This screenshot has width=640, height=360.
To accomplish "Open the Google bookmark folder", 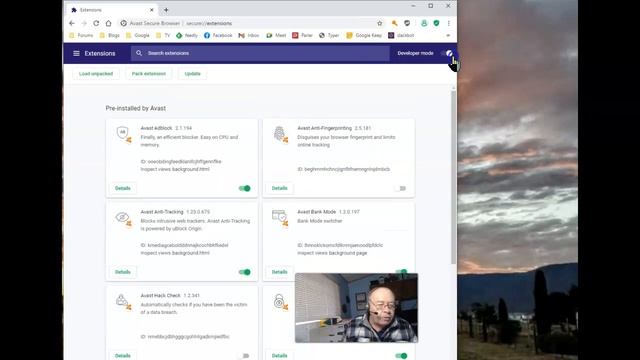I will [138, 36].
